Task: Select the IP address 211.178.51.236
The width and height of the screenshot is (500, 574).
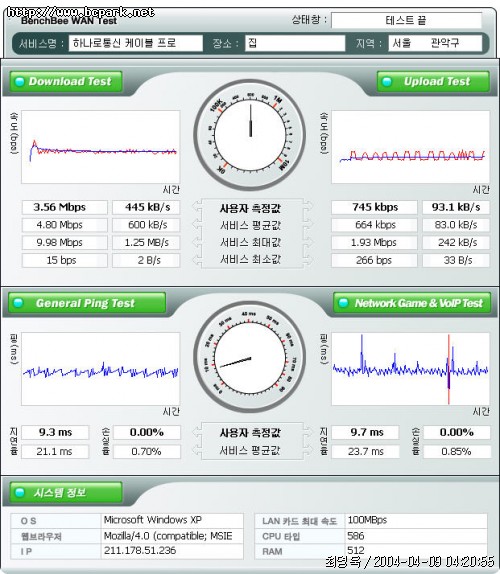Action: (172, 551)
